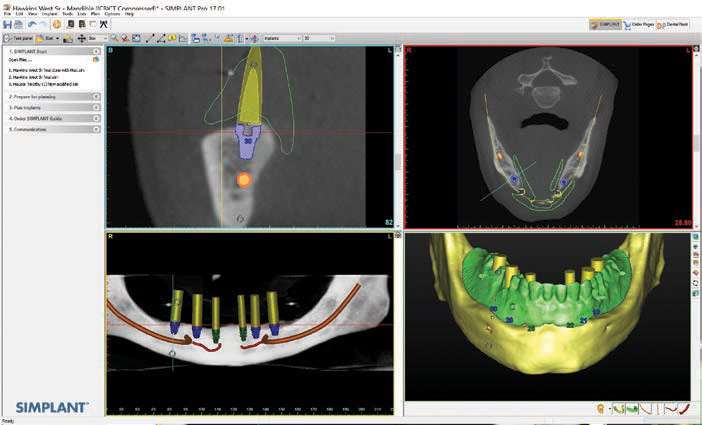Click the orange nerve marker in cross-section view
The image size is (702, 425).
[x=242, y=180]
